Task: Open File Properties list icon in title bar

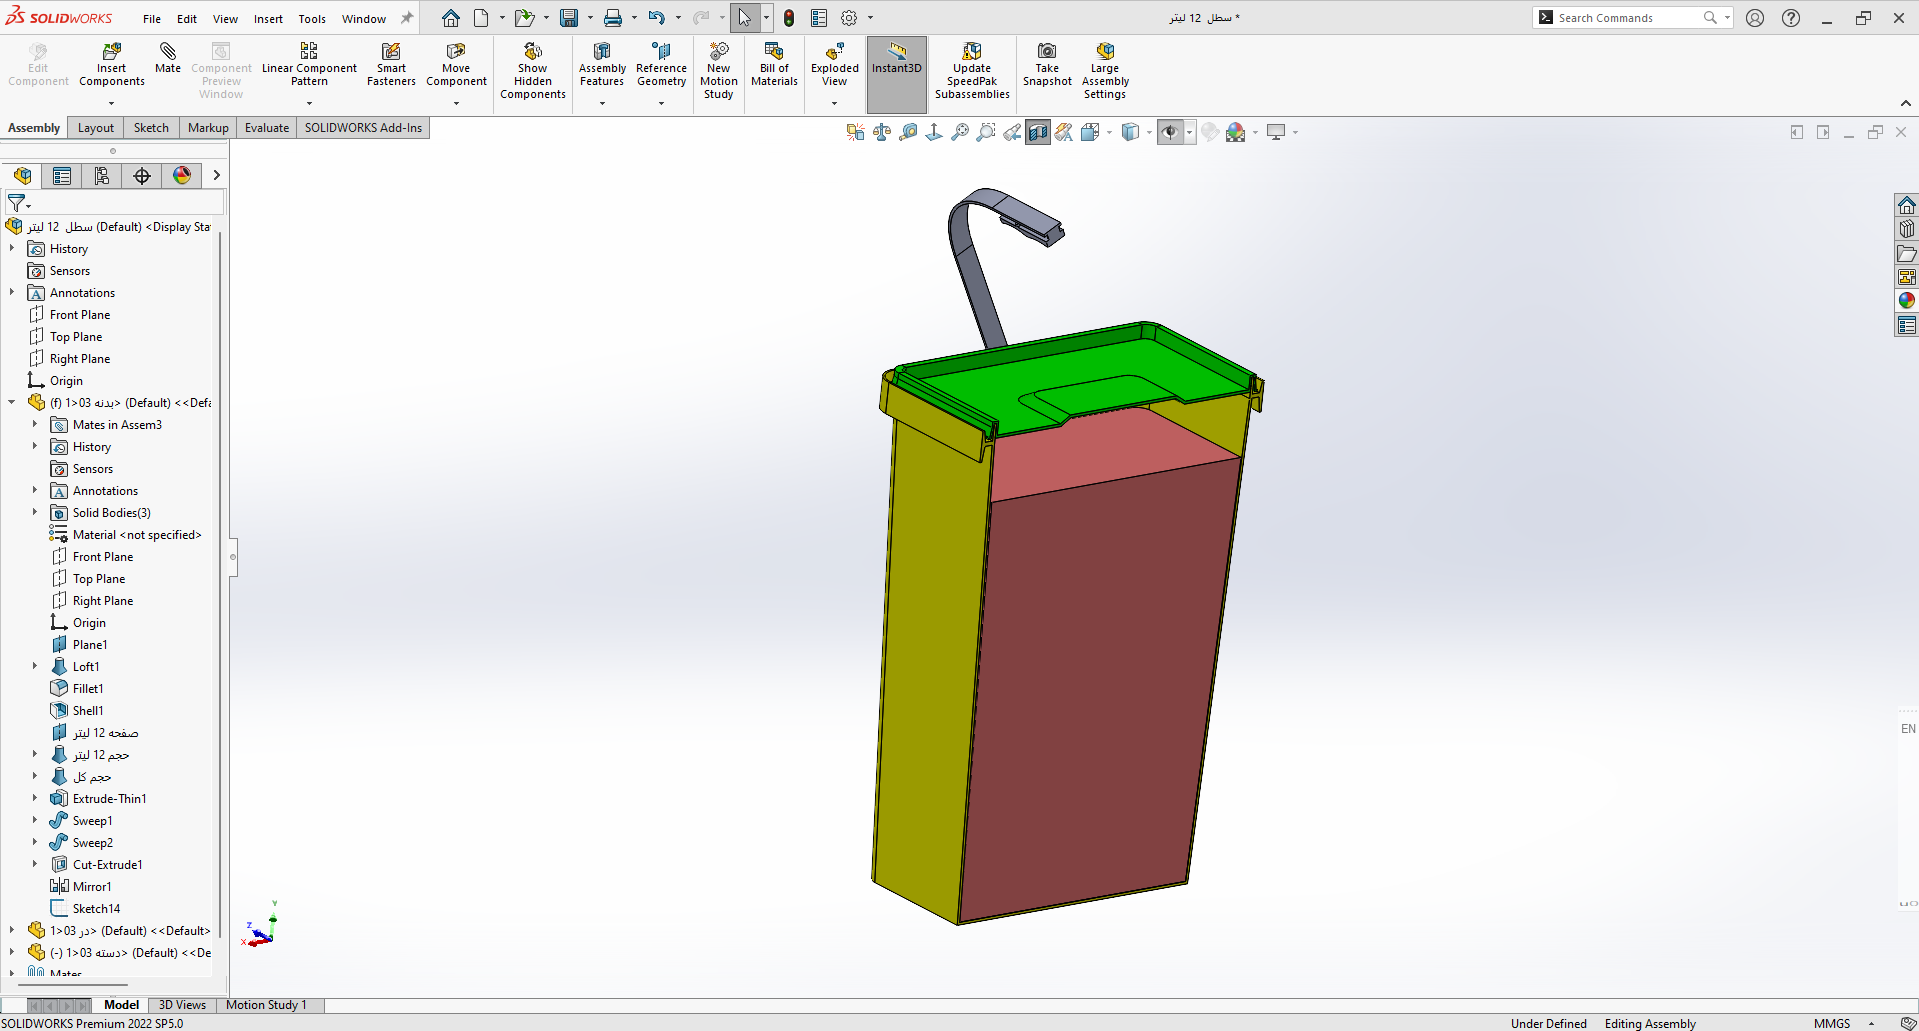Action: (x=819, y=18)
